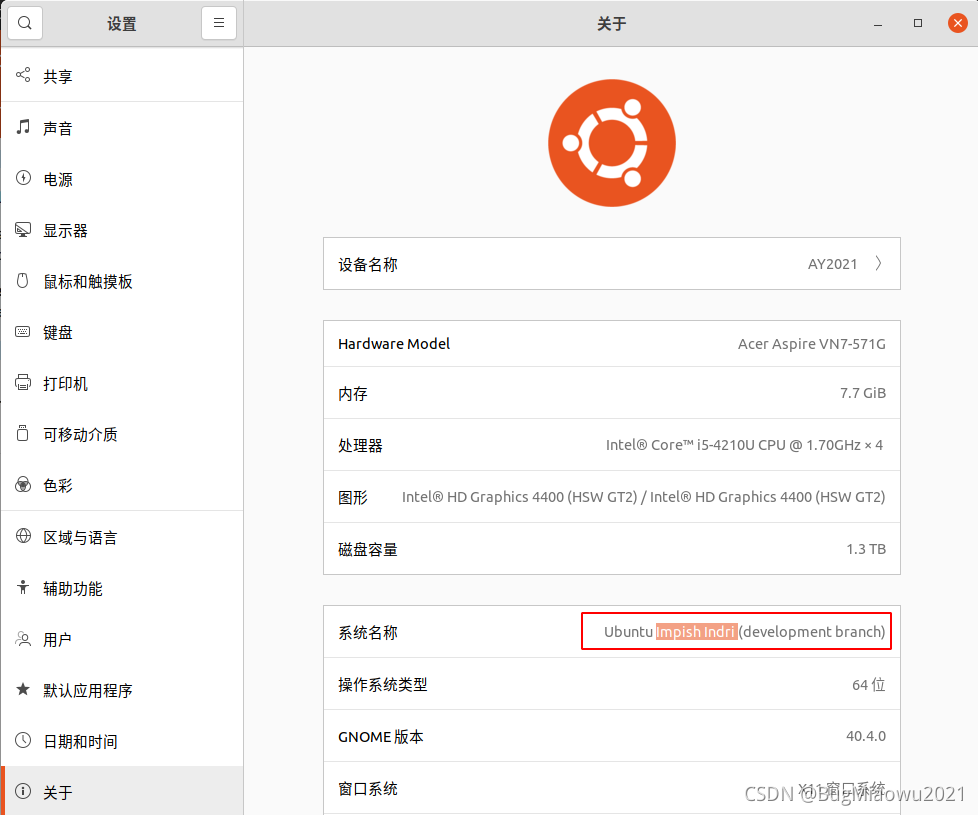Select 打印机 in sidebar
The height and width of the screenshot is (815, 978).
pyautogui.click(x=122, y=383)
